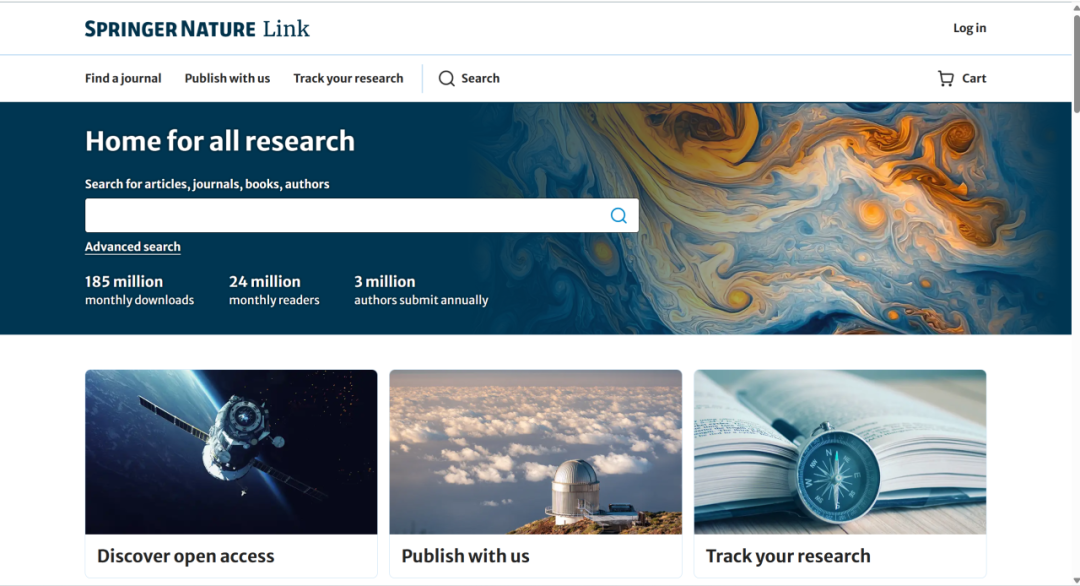Open the Log in link
This screenshot has width=1080, height=586.
(x=970, y=28)
